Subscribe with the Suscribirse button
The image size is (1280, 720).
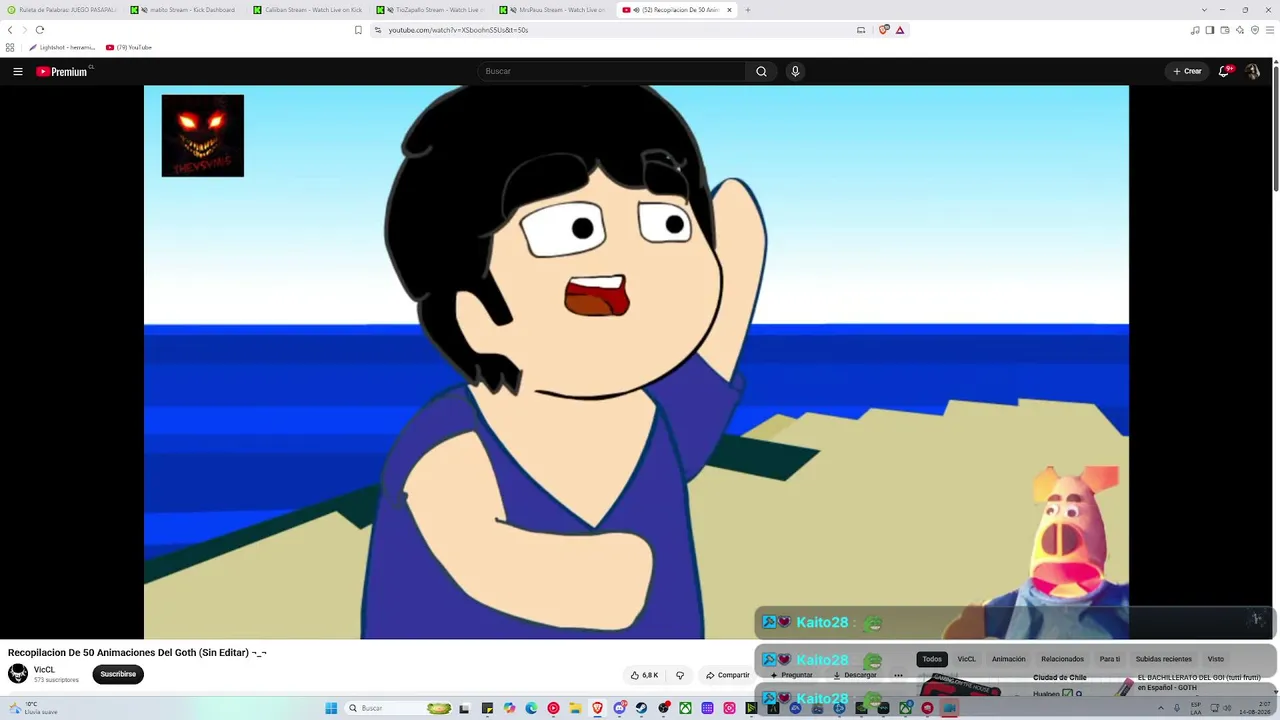118,674
